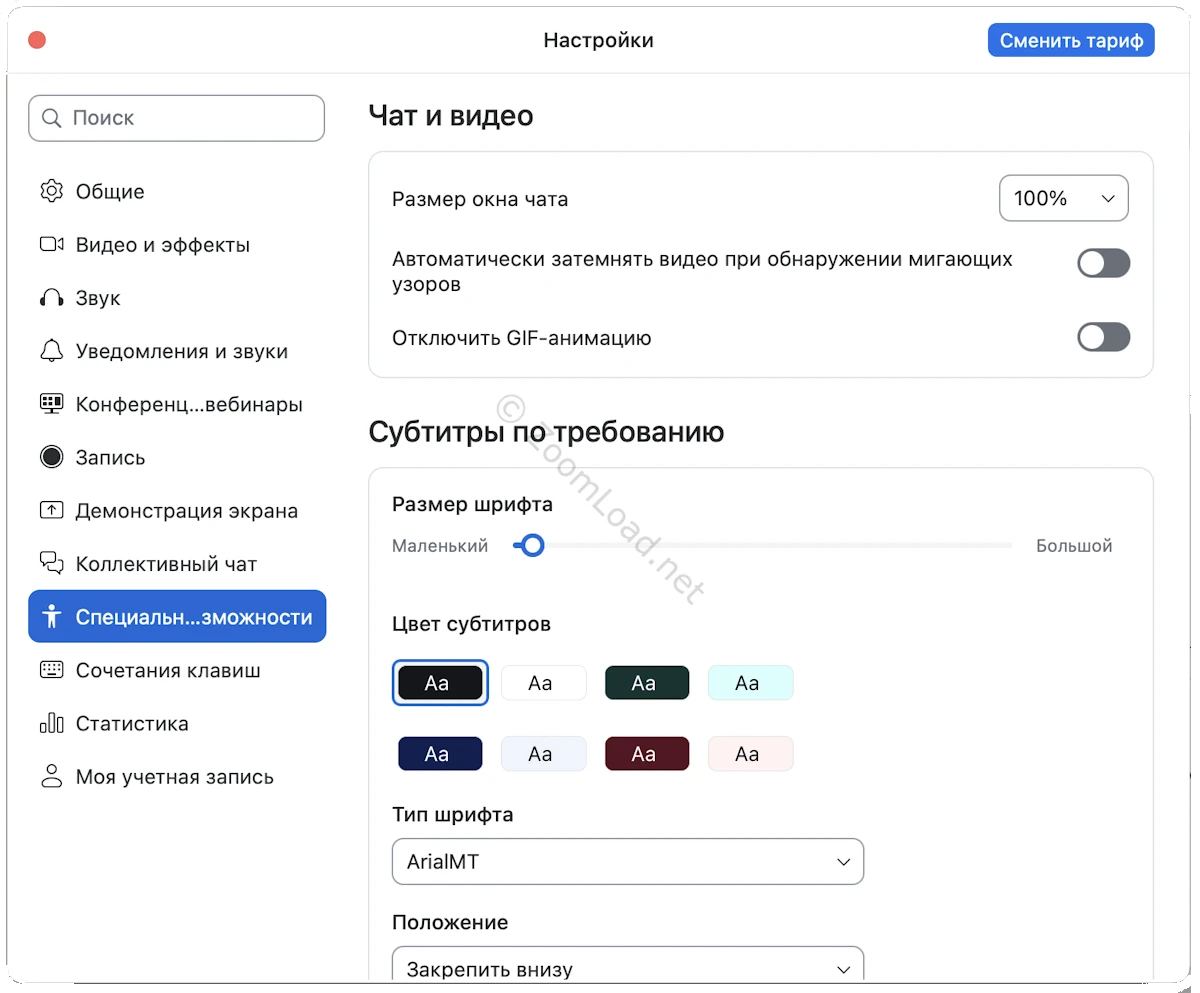Select the dark red subtitle color swatch
This screenshot has width=1200, height=993.
coord(646,754)
